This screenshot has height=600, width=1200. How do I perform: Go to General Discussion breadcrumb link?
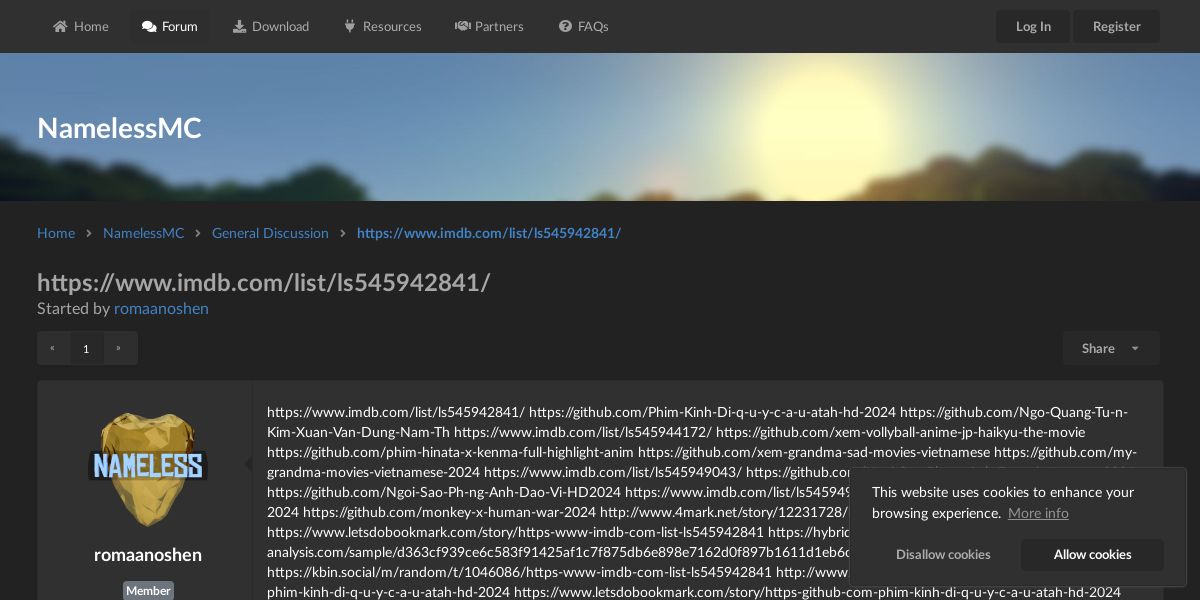[270, 233]
